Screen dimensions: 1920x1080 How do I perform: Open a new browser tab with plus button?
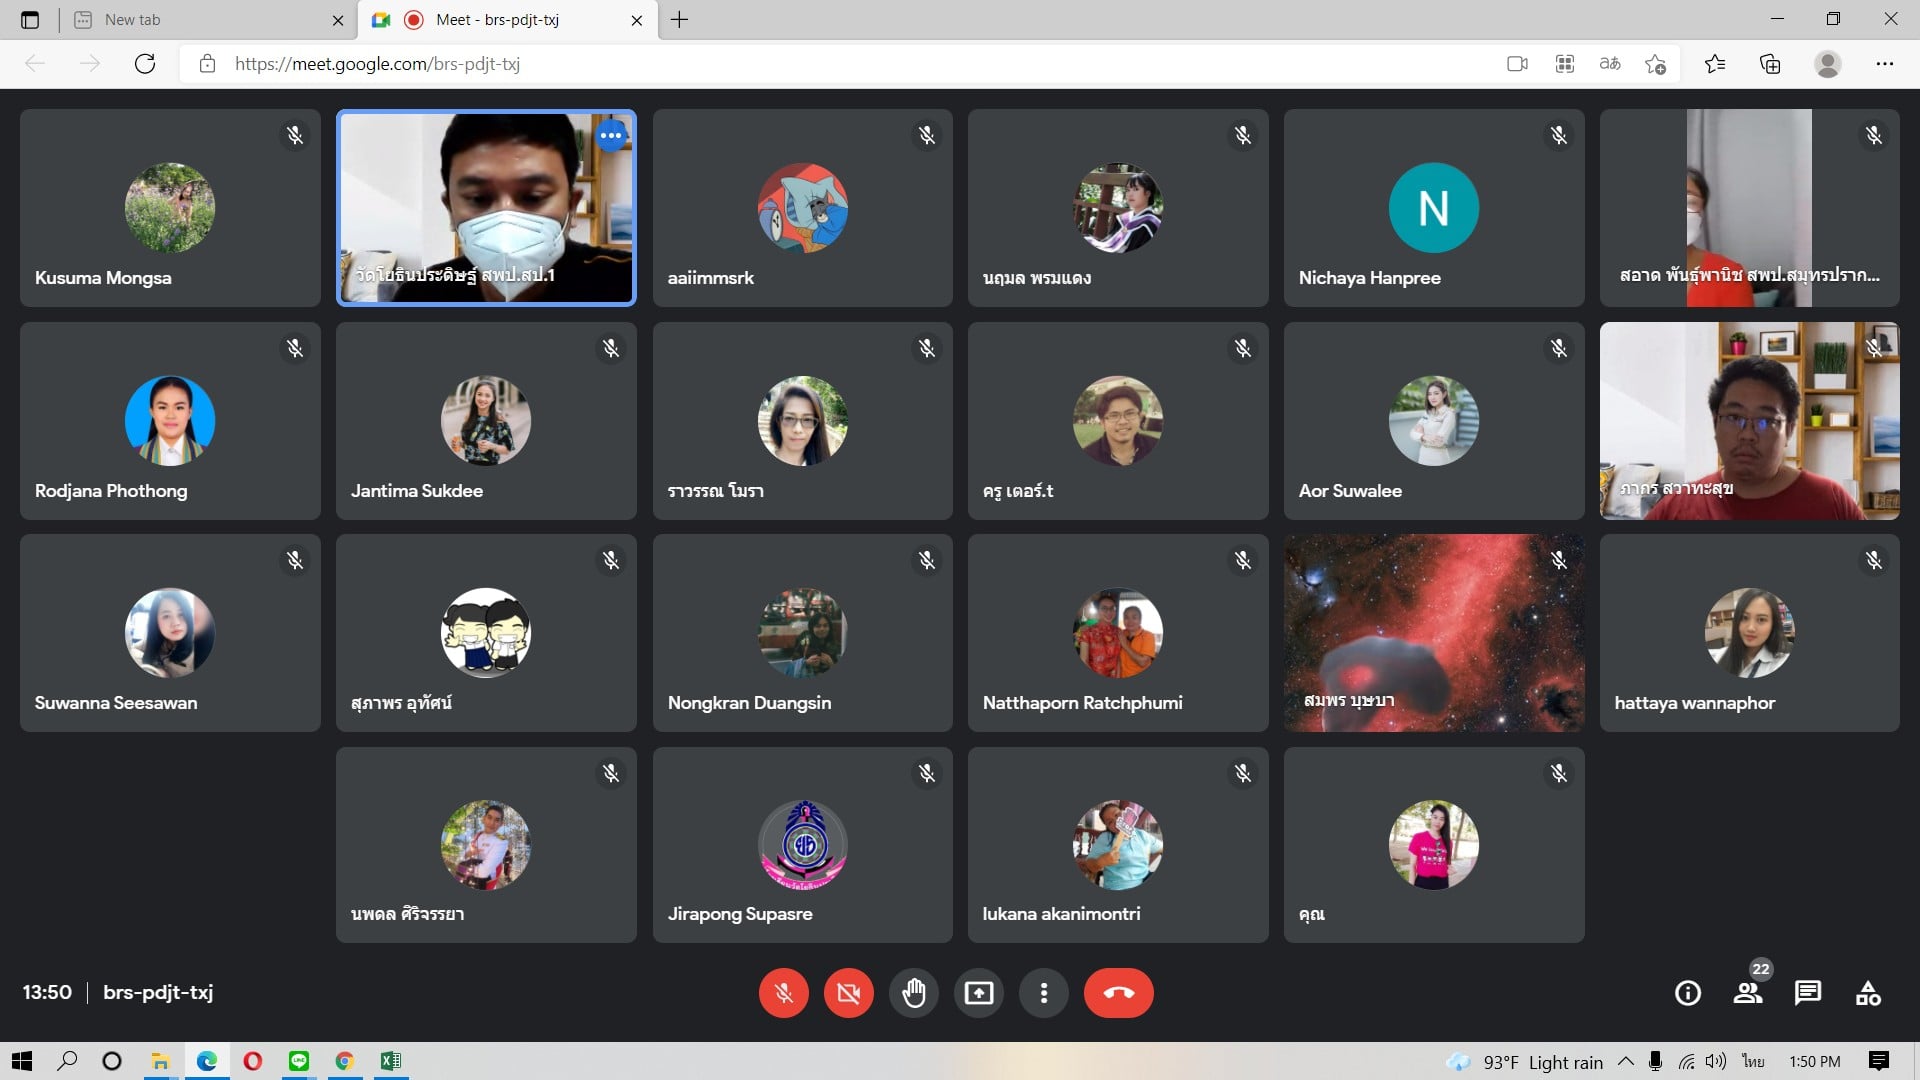[x=680, y=20]
